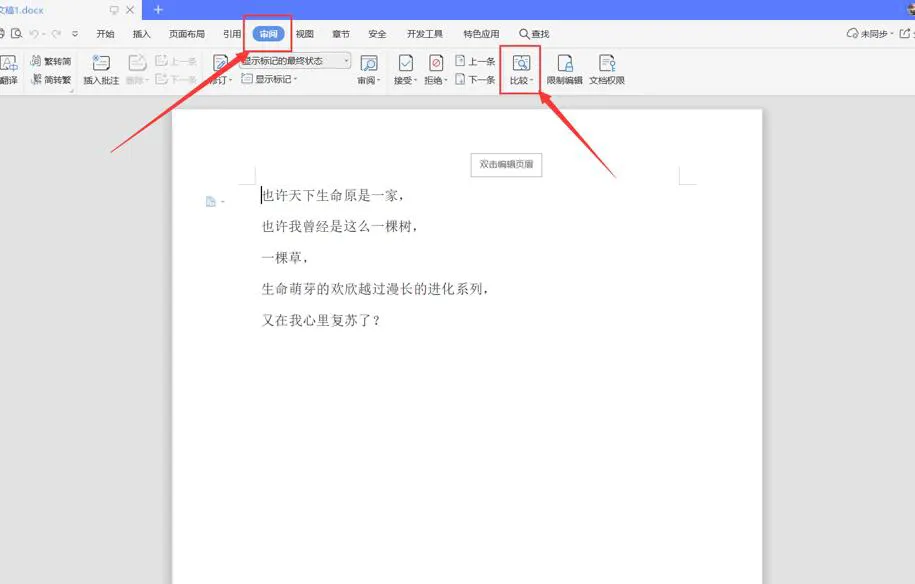Open the Accept changes dropdown

(x=407, y=80)
